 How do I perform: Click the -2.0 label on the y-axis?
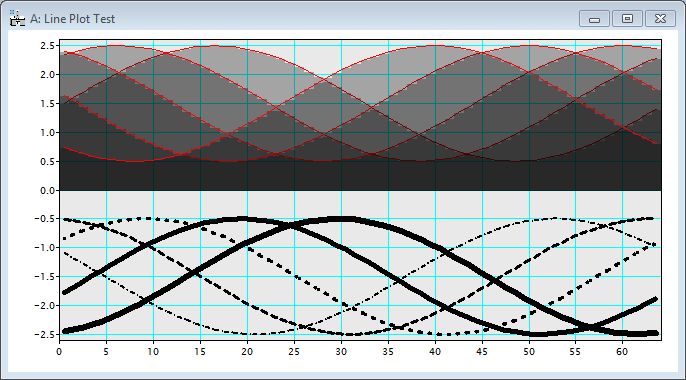point(45,305)
